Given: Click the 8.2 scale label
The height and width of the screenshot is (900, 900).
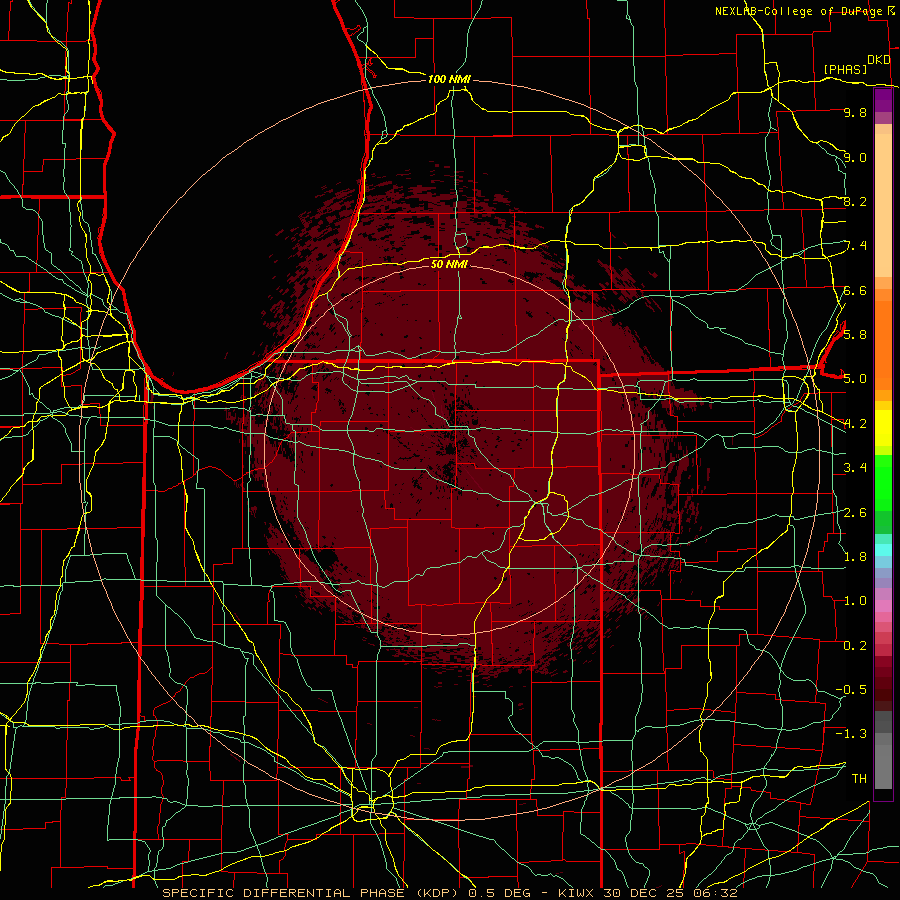Looking at the screenshot, I should [855, 201].
